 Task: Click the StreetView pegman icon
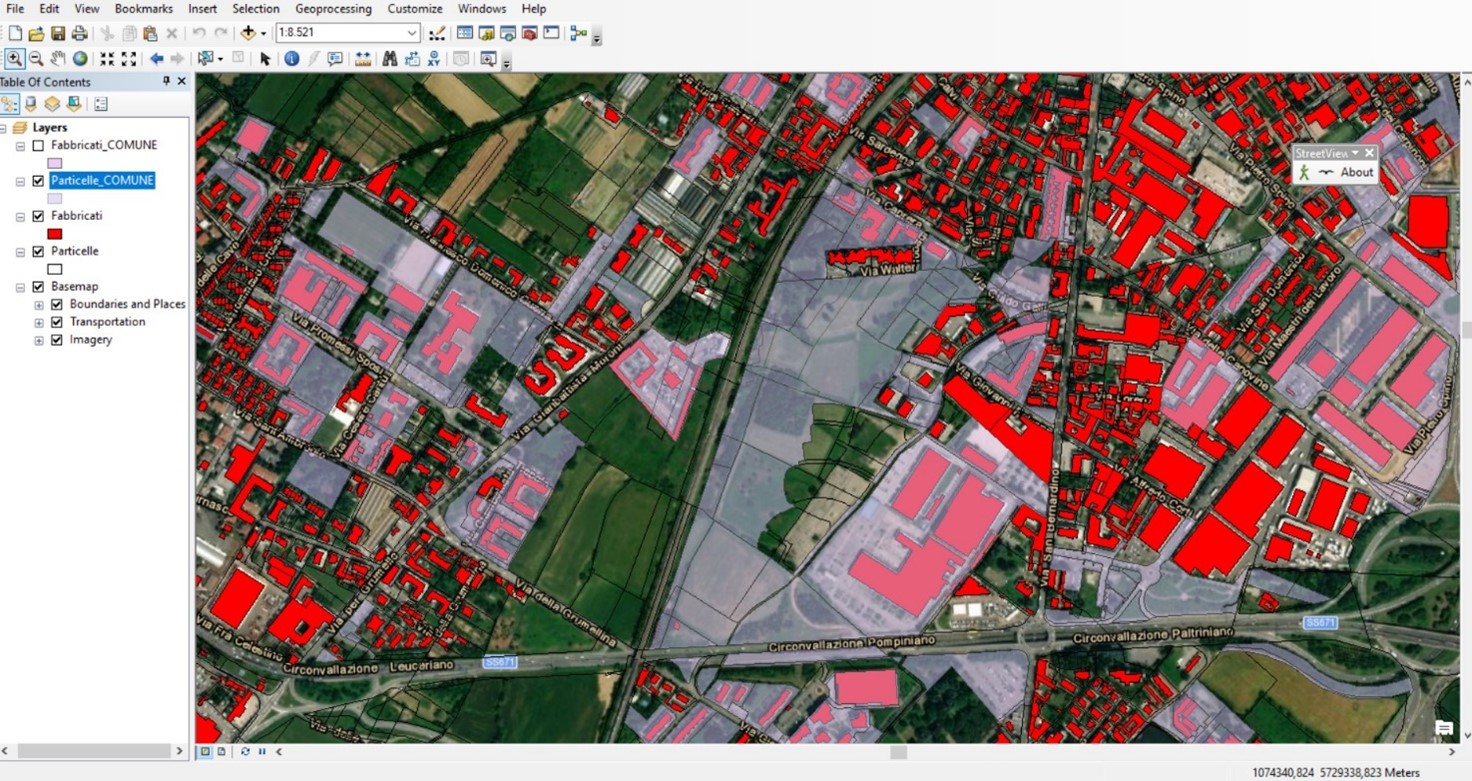1305,172
